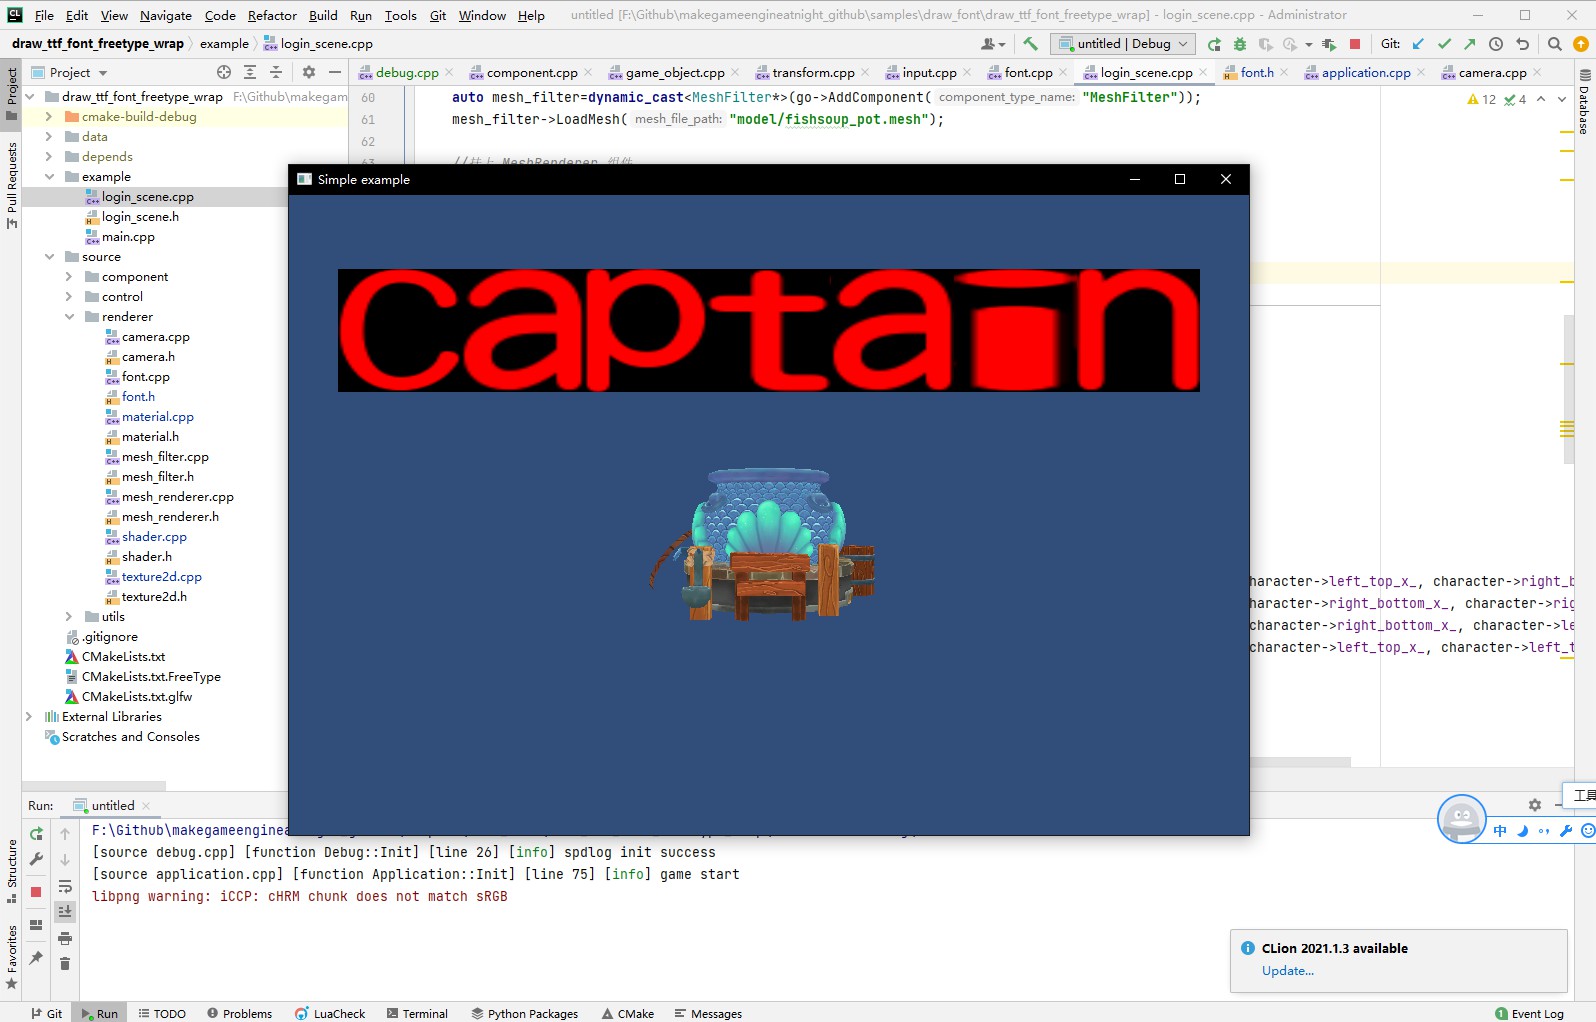Toggle the Pull Requests sidebar button
This screenshot has height=1022, width=1596.
coord(11,185)
